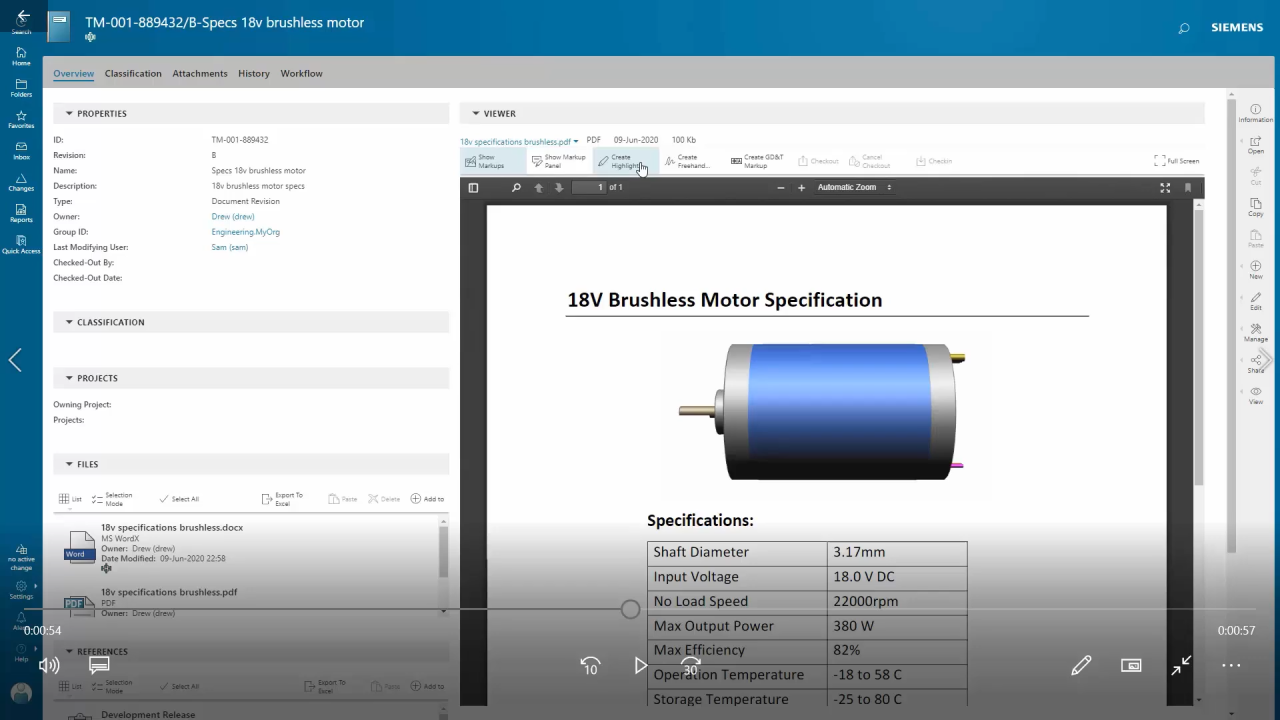Switch to the Workflow tab
1280x720 pixels.
(301, 73)
